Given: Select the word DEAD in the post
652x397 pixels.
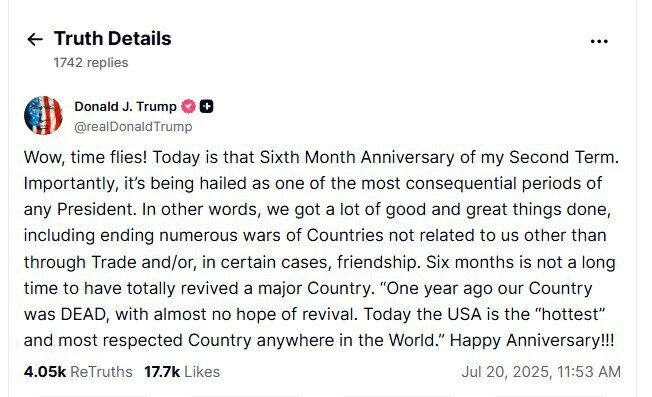Looking at the screenshot, I should click(x=84, y=314).
